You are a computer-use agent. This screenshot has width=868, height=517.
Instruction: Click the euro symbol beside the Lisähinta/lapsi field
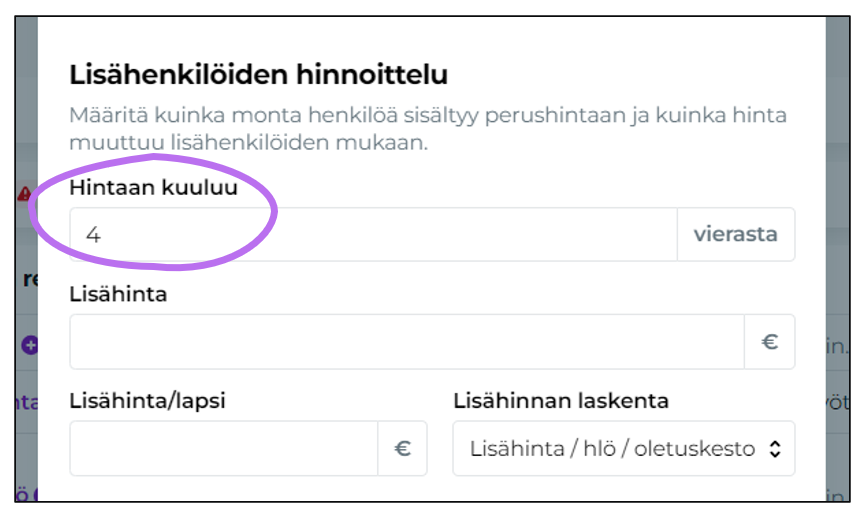click(402, 449)
